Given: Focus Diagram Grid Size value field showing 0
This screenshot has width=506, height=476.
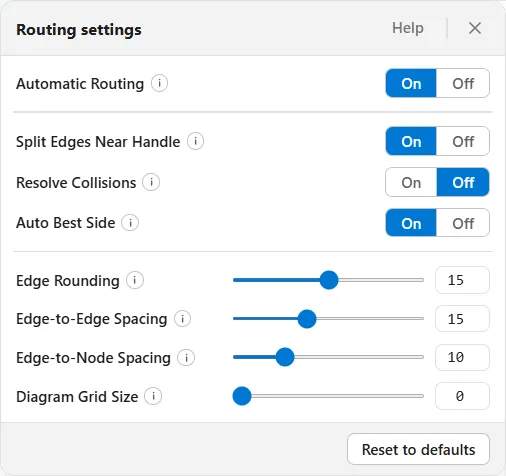Looking at the screenshot, I should point(462,396).
